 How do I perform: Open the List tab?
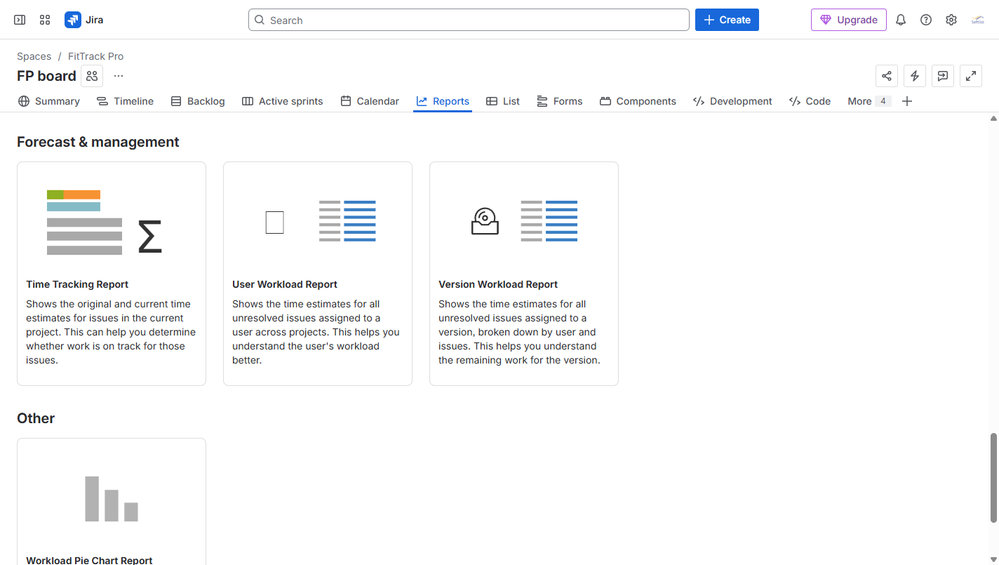503,101
